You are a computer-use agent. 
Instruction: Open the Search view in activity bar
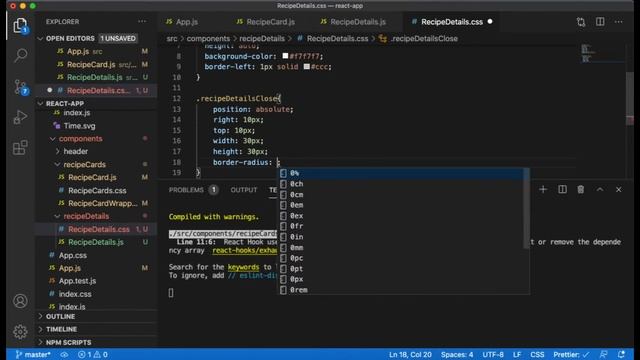pyautogui.click(x=20, y=56)
